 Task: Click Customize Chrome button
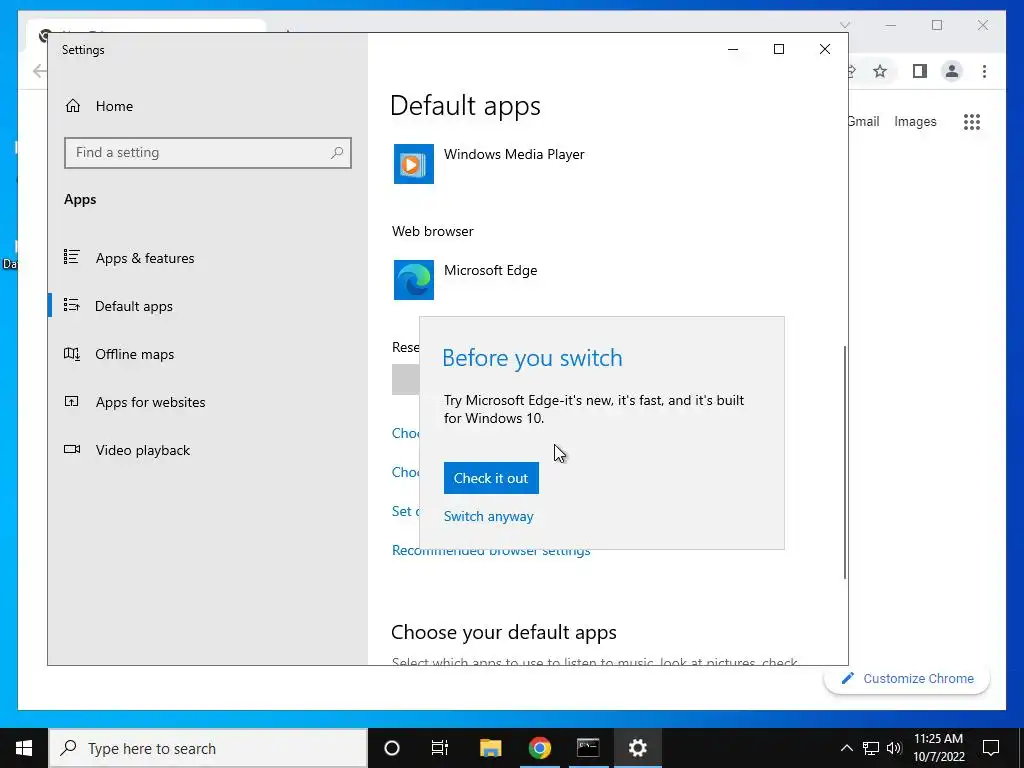pyautogui.click(x=907, y=679)
